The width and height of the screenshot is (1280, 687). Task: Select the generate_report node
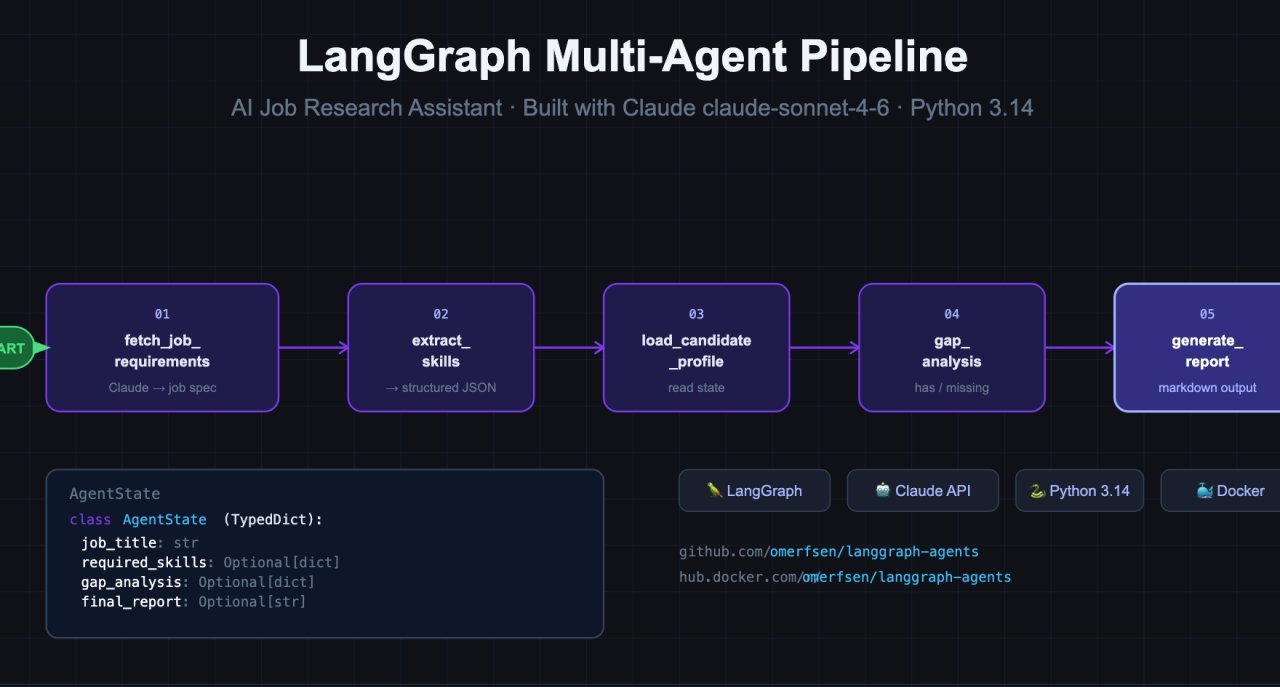1198,347
